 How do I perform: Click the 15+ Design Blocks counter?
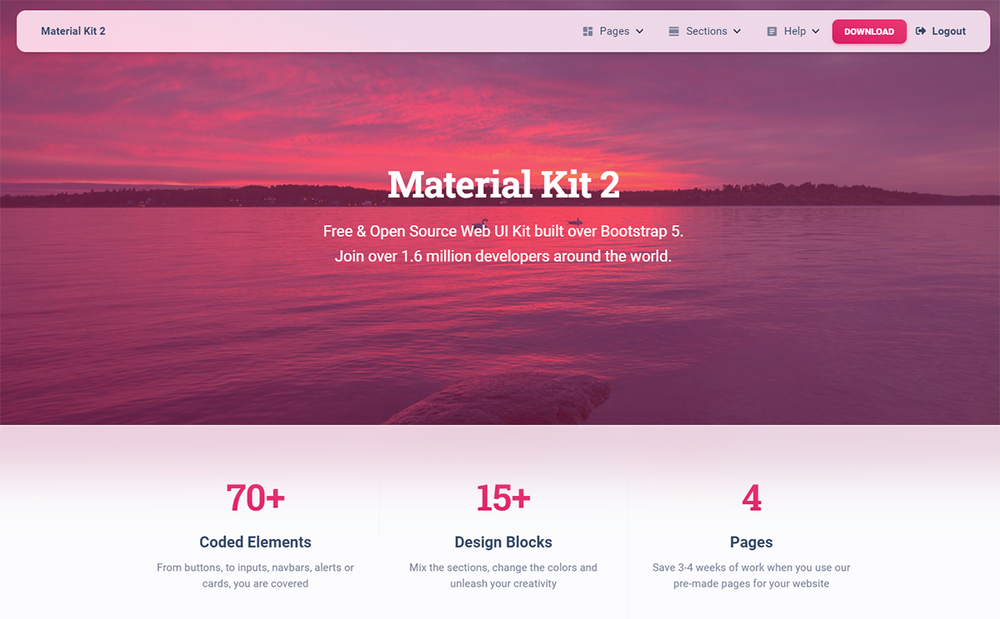click(503, 498)
